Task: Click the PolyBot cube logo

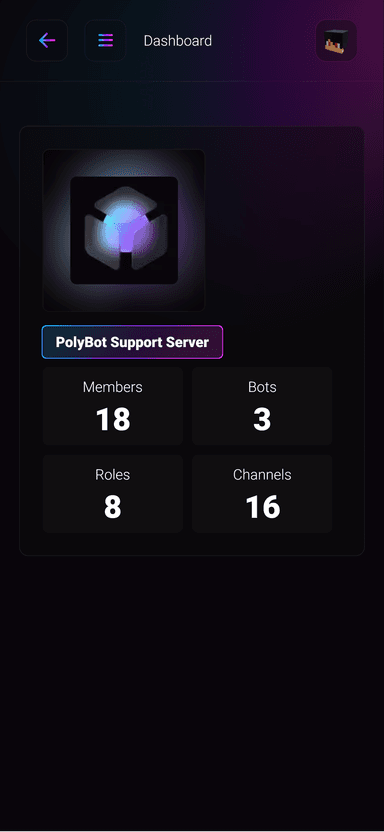Action: pos(124,230)
